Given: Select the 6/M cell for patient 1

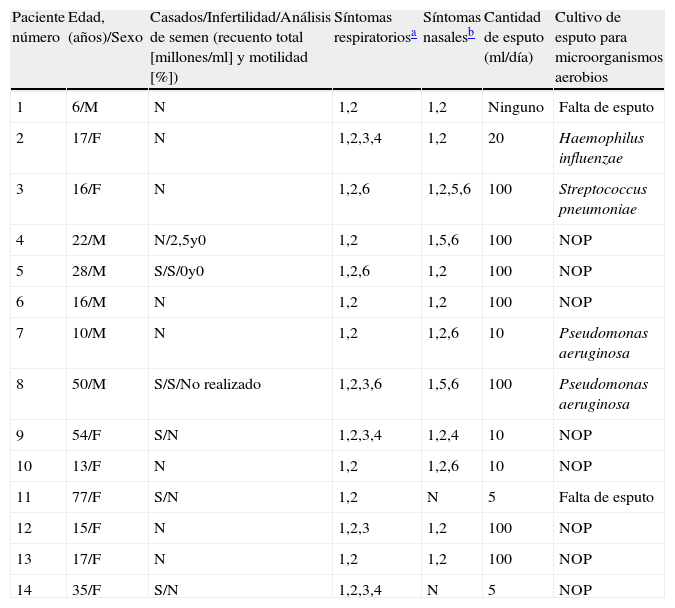Looking at the screenshot, I should coord(84,107).
